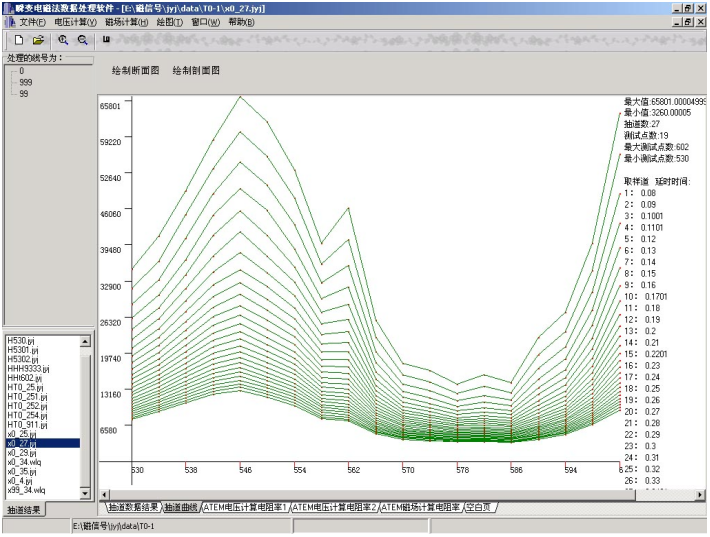Click the small black toolbar icon after zoom

(105, 40)
